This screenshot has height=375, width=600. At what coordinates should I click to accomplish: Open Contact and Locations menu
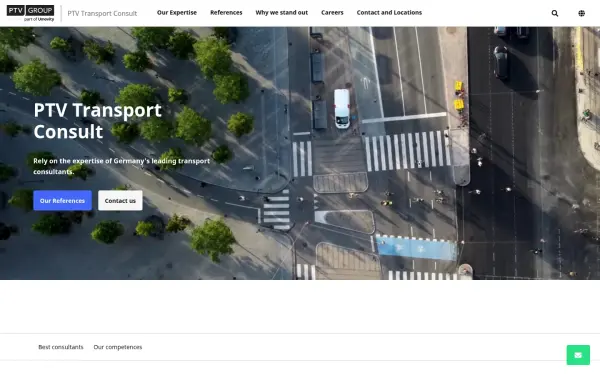[389, 13]
